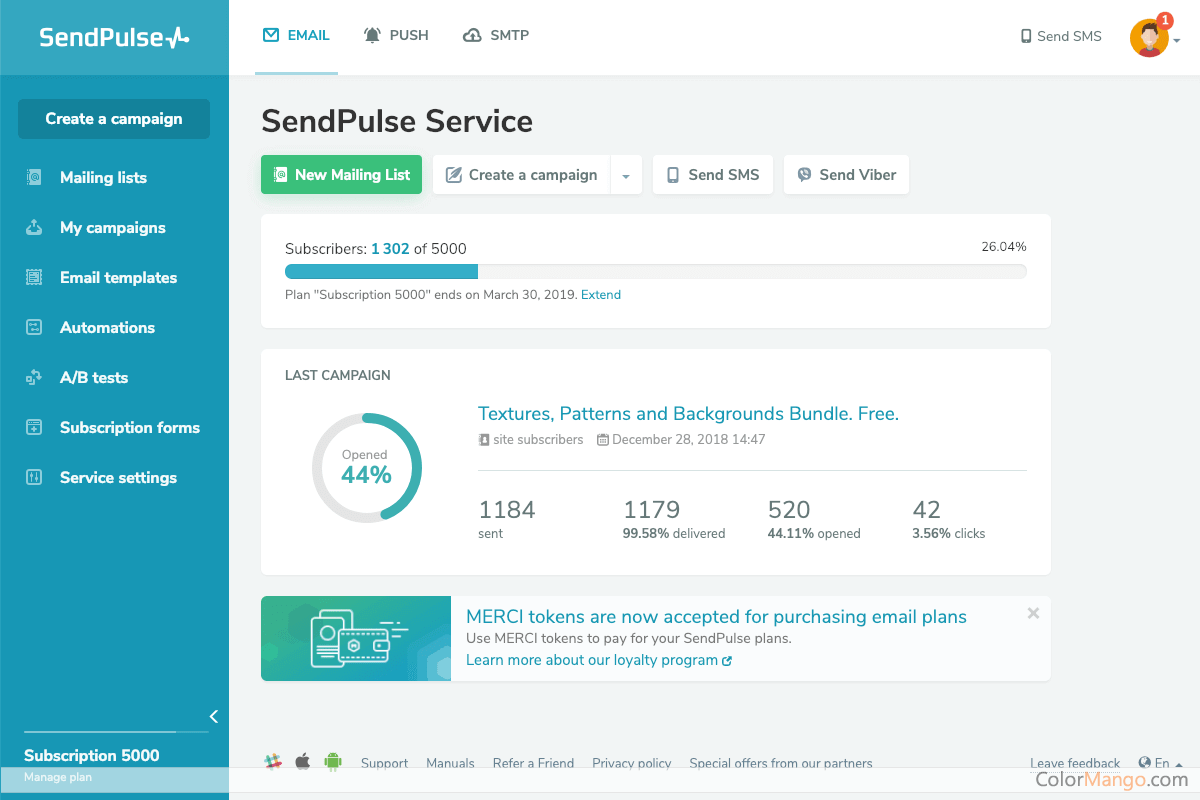Dismiss the MERCI tokens banner

click(x=1033, y=613)
